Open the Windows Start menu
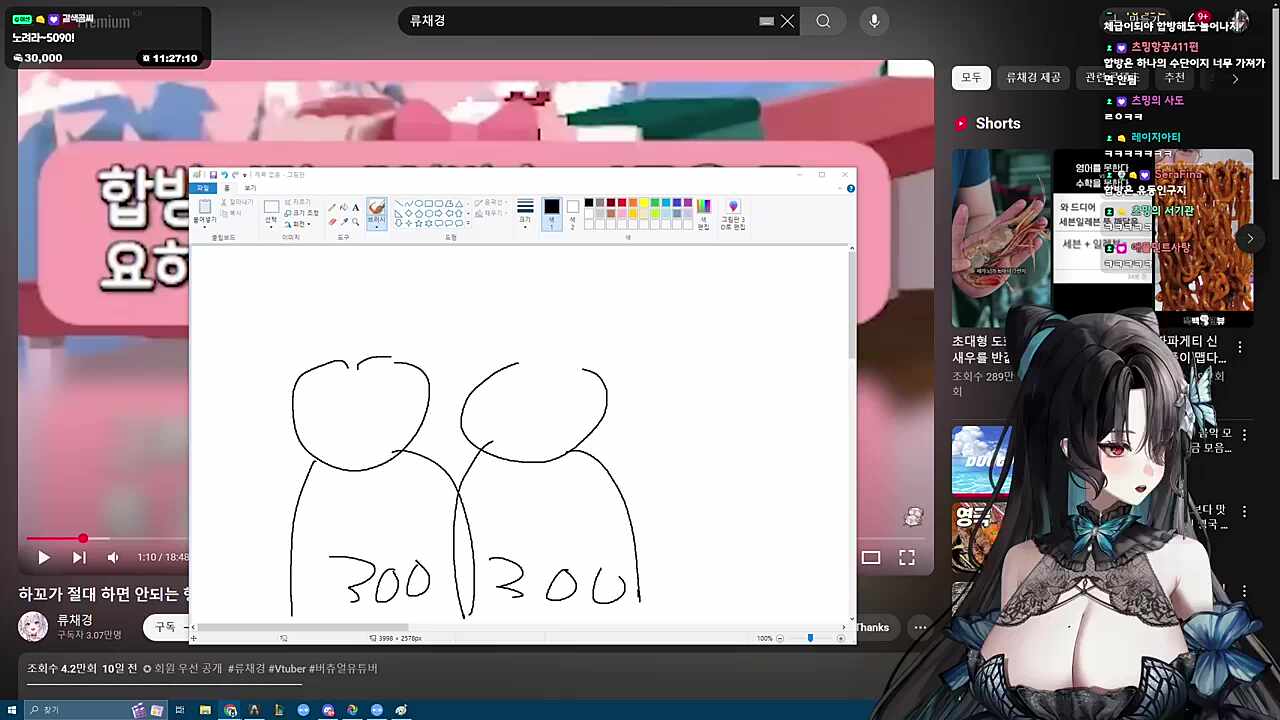 coord(12,710)
